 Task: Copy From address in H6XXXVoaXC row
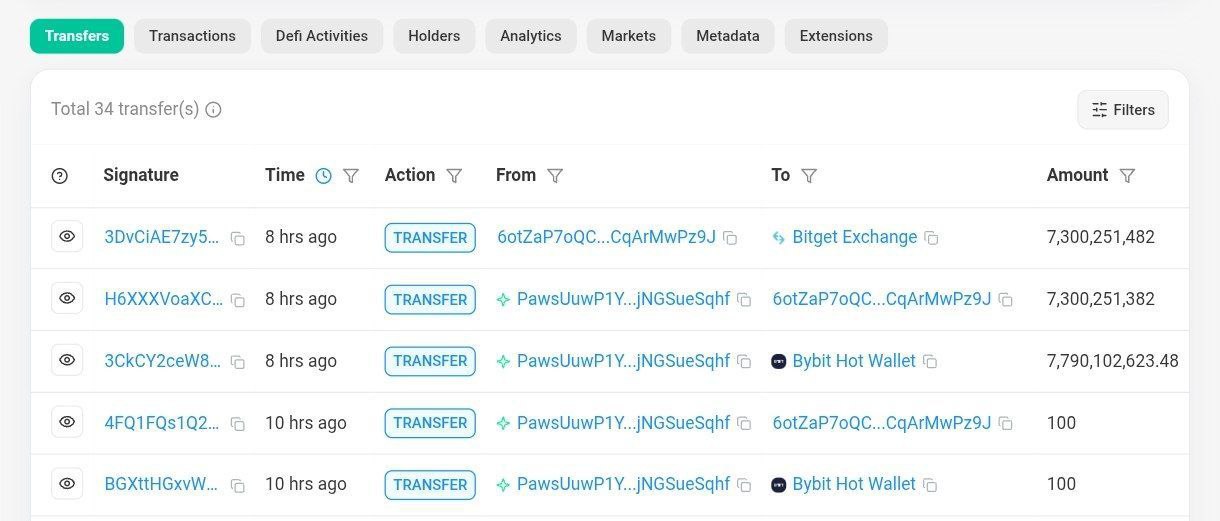click(x=744, y=300)
